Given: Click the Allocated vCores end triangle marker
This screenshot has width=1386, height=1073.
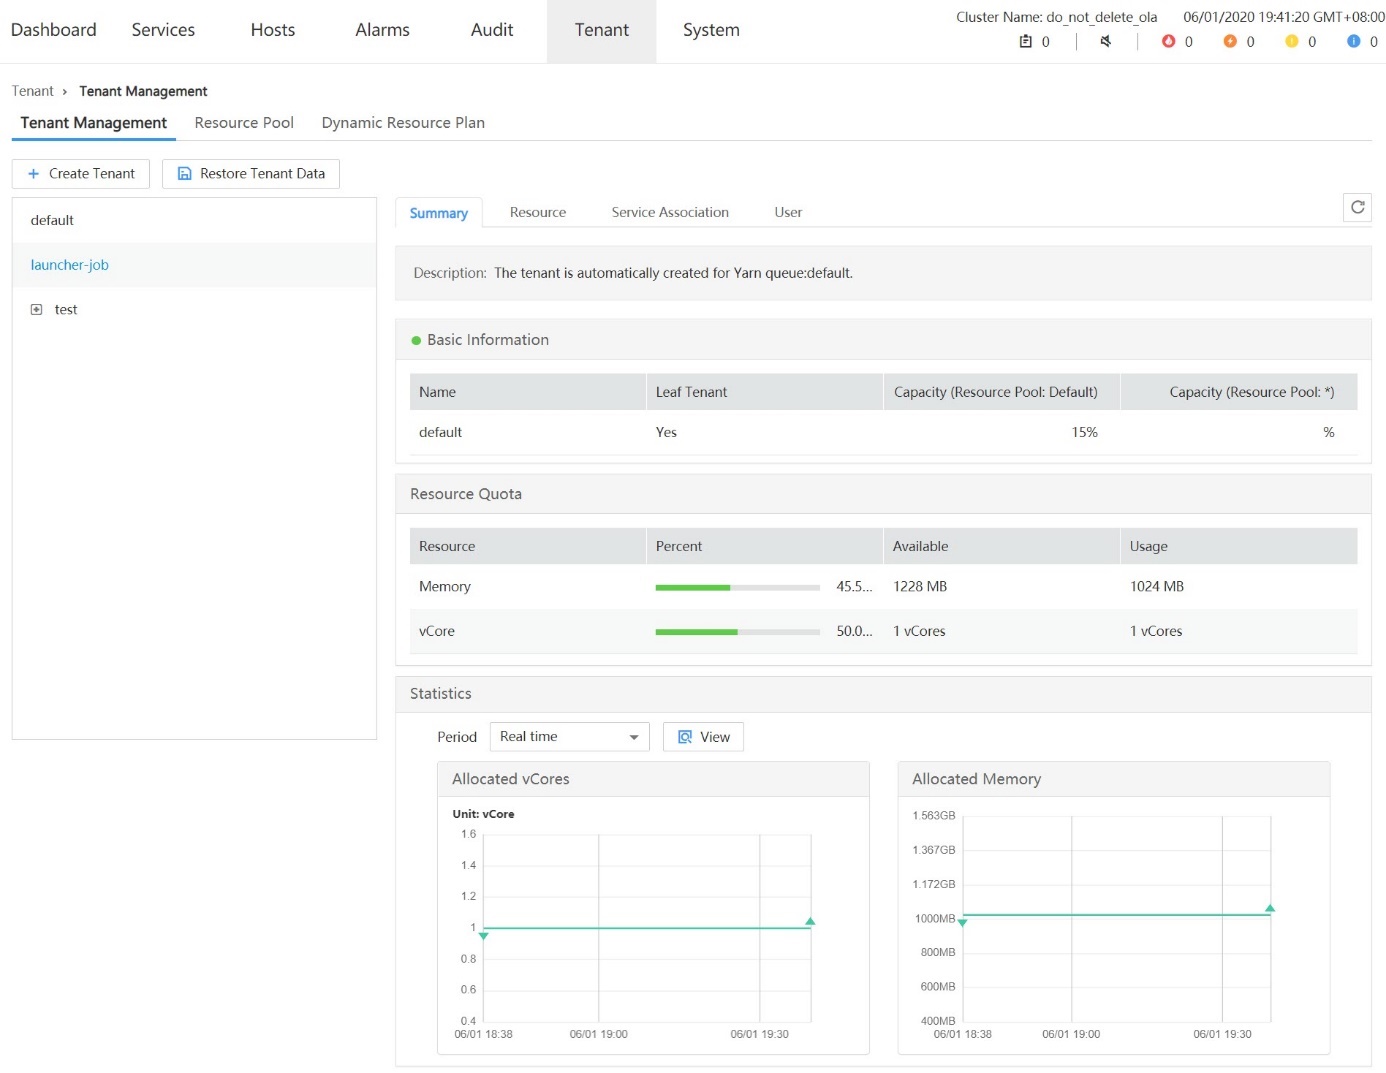Looking at the screenshot, I should [x=810, y=921].
